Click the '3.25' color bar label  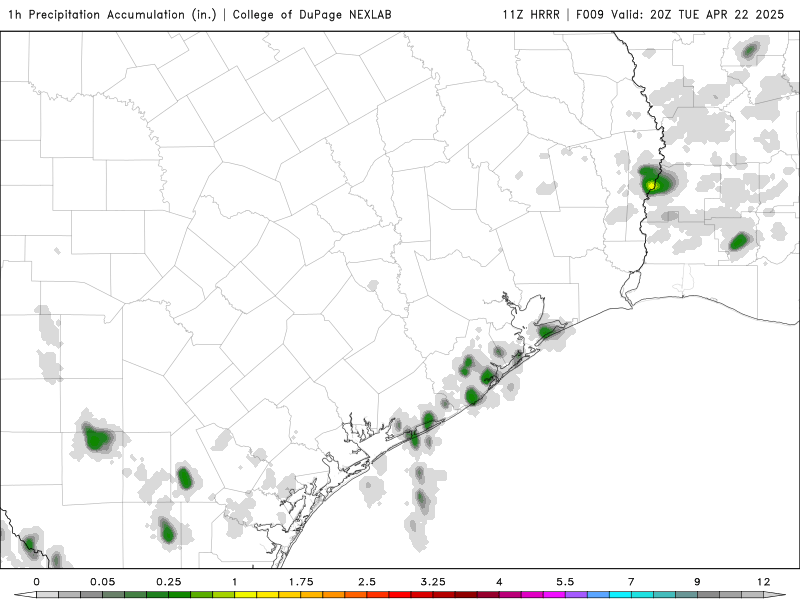pos(433,582)
